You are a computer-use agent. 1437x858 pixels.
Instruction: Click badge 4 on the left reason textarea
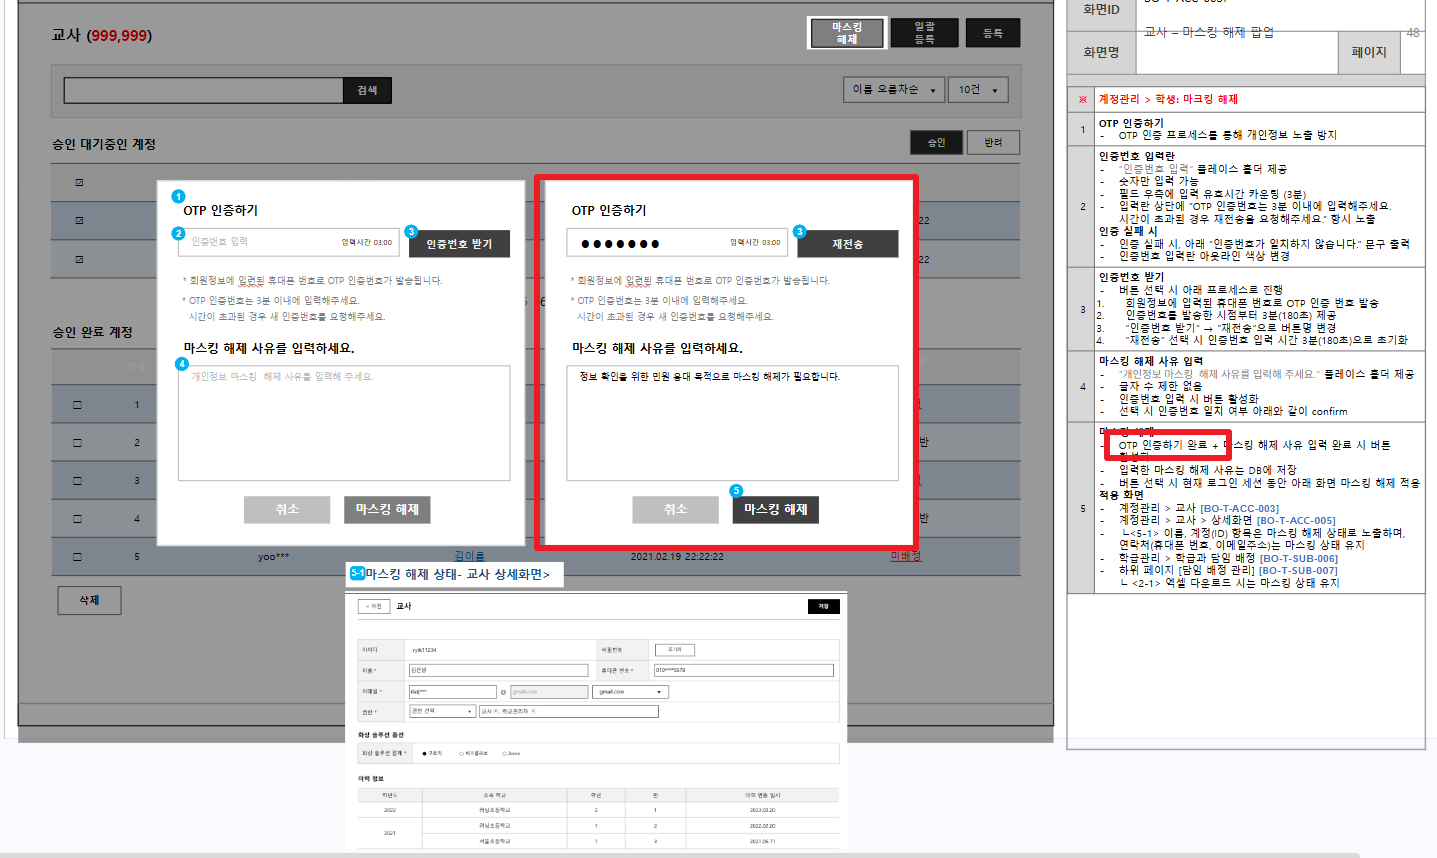click(x=182, y=364)
